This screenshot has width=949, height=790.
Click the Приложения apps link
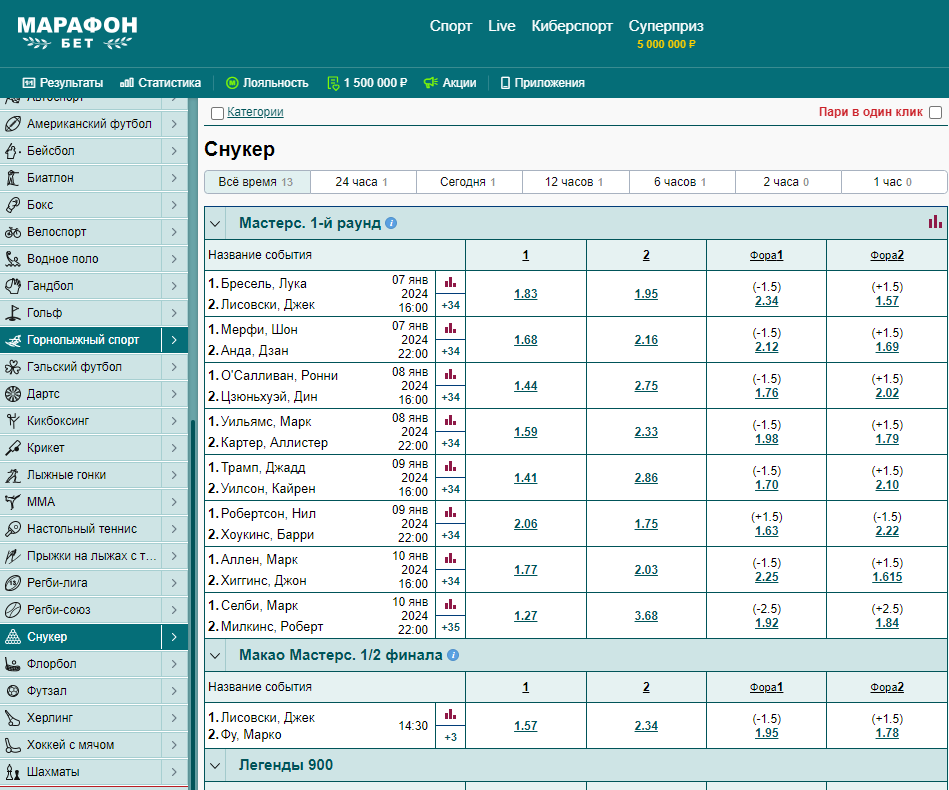(542, 83)
